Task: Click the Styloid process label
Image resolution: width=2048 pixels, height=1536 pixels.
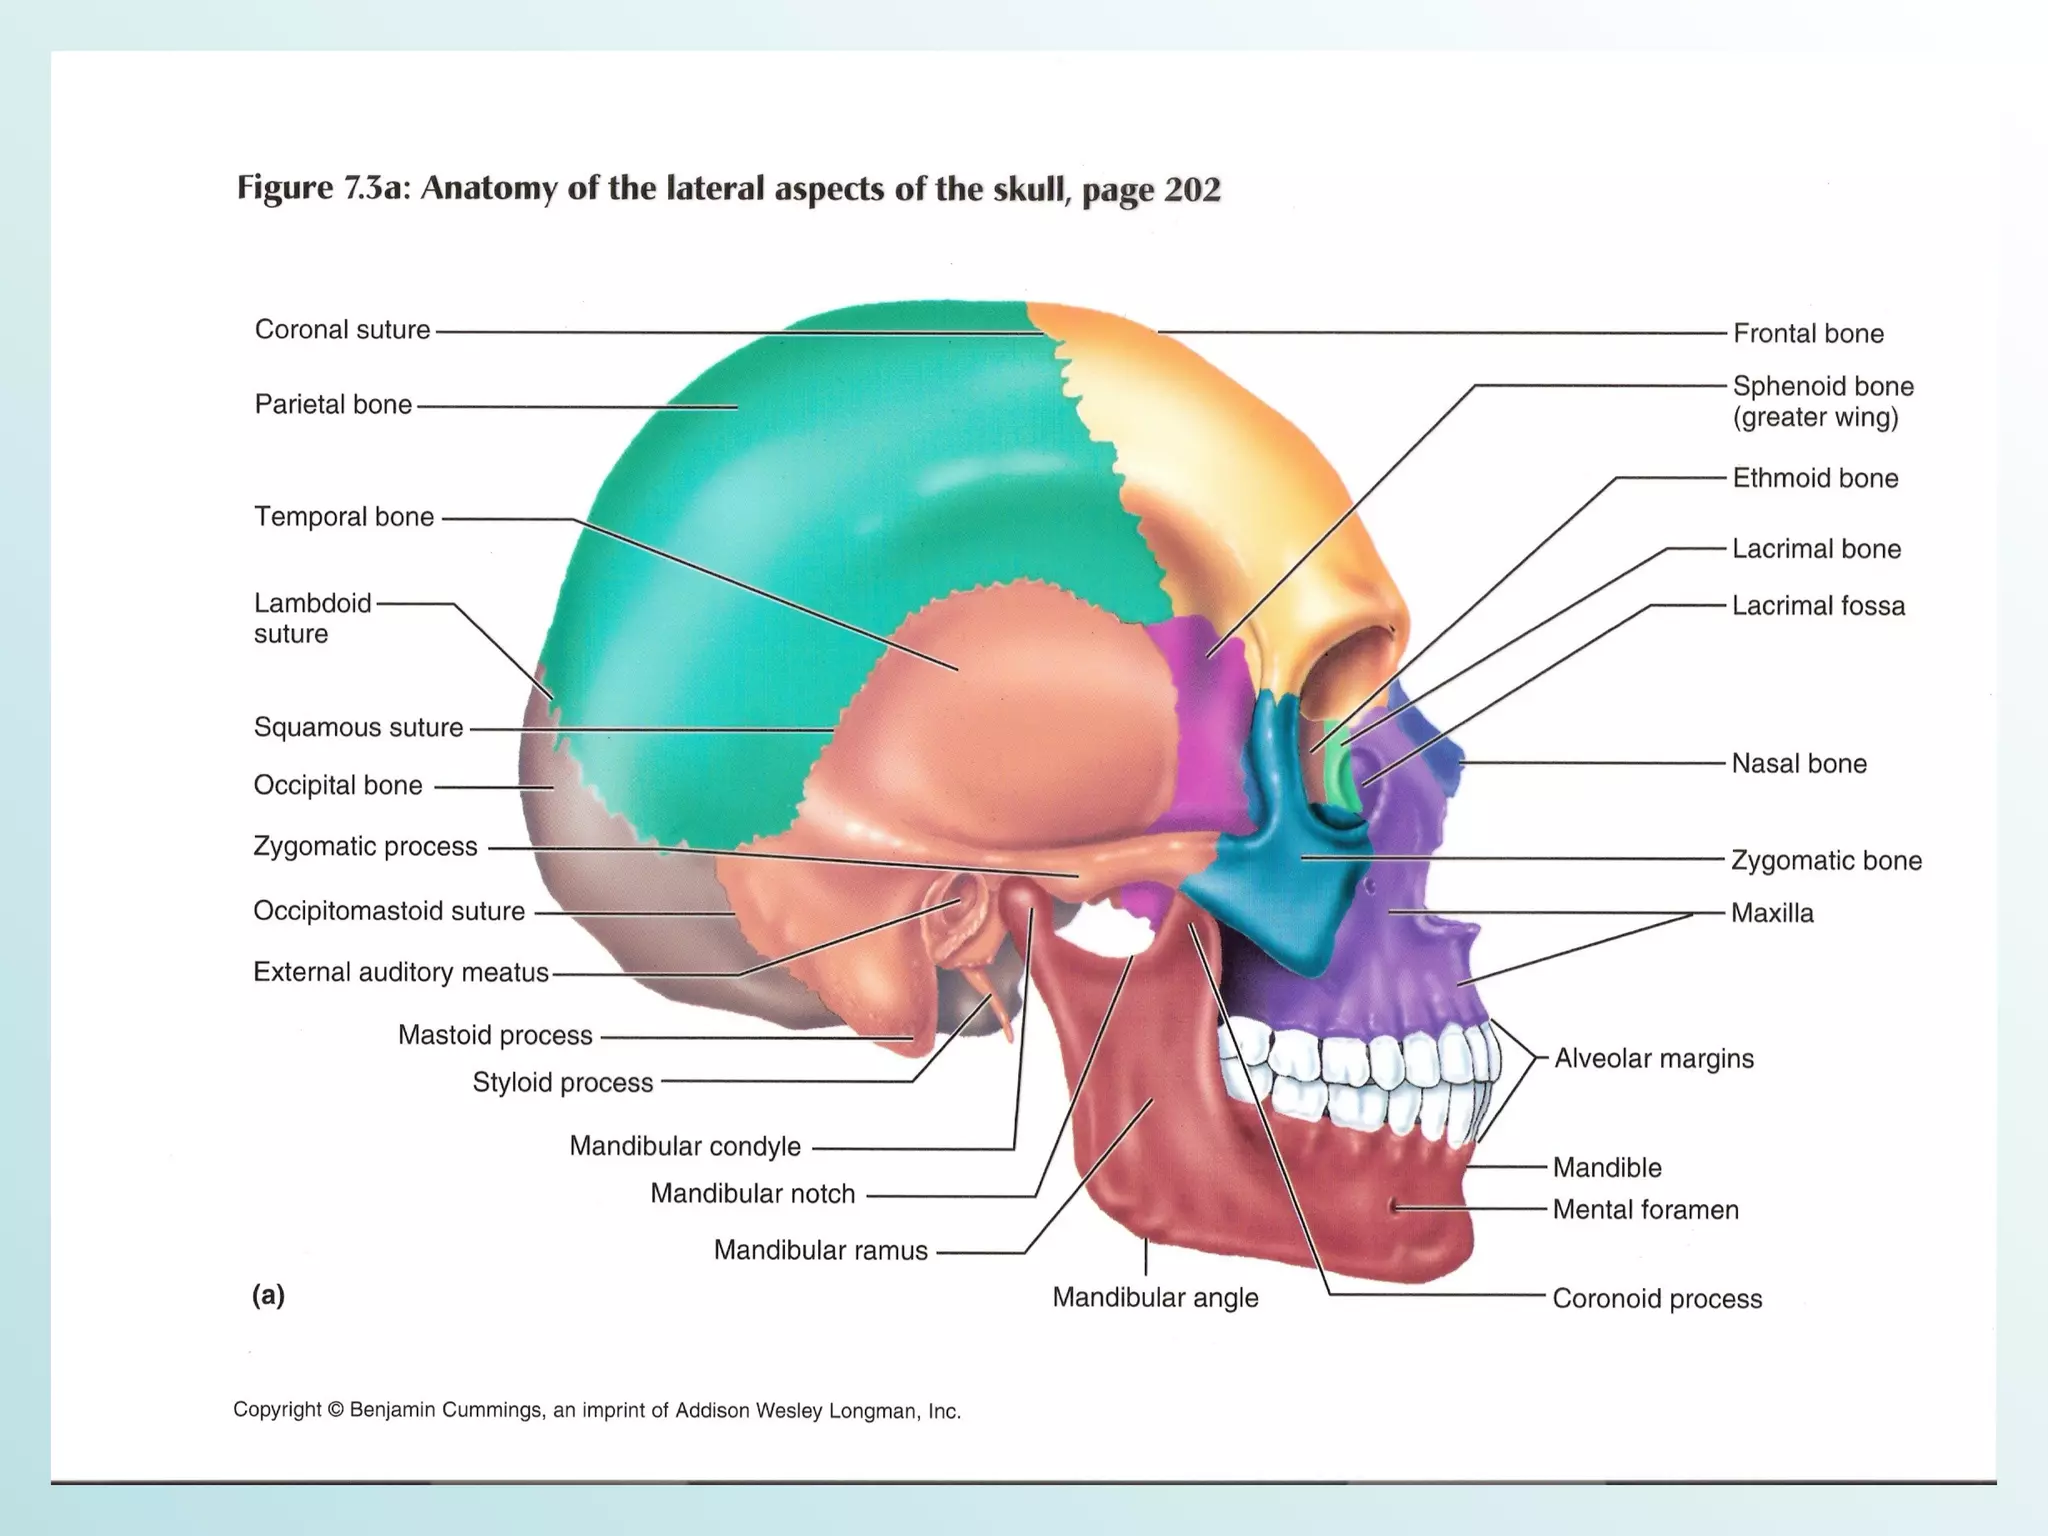Action: click(562, 1083)
